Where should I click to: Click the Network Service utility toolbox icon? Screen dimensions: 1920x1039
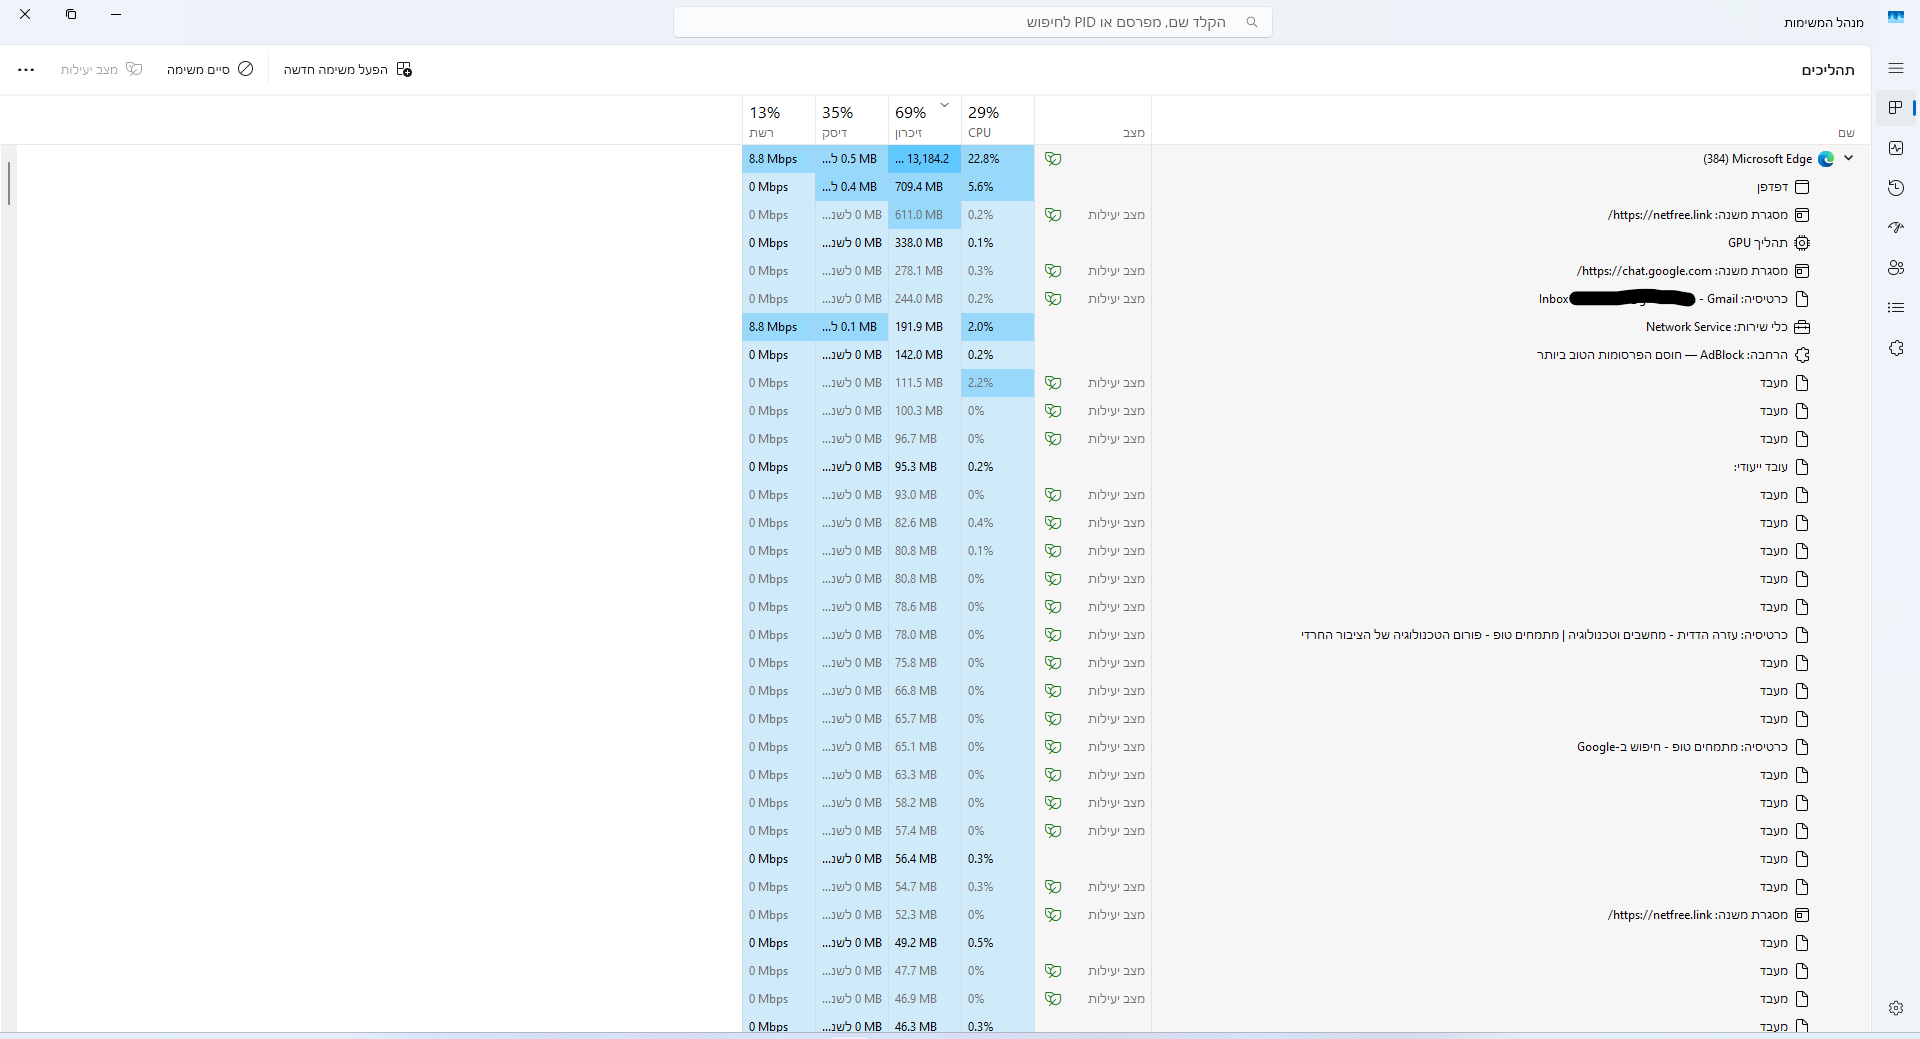[1802, 327]
